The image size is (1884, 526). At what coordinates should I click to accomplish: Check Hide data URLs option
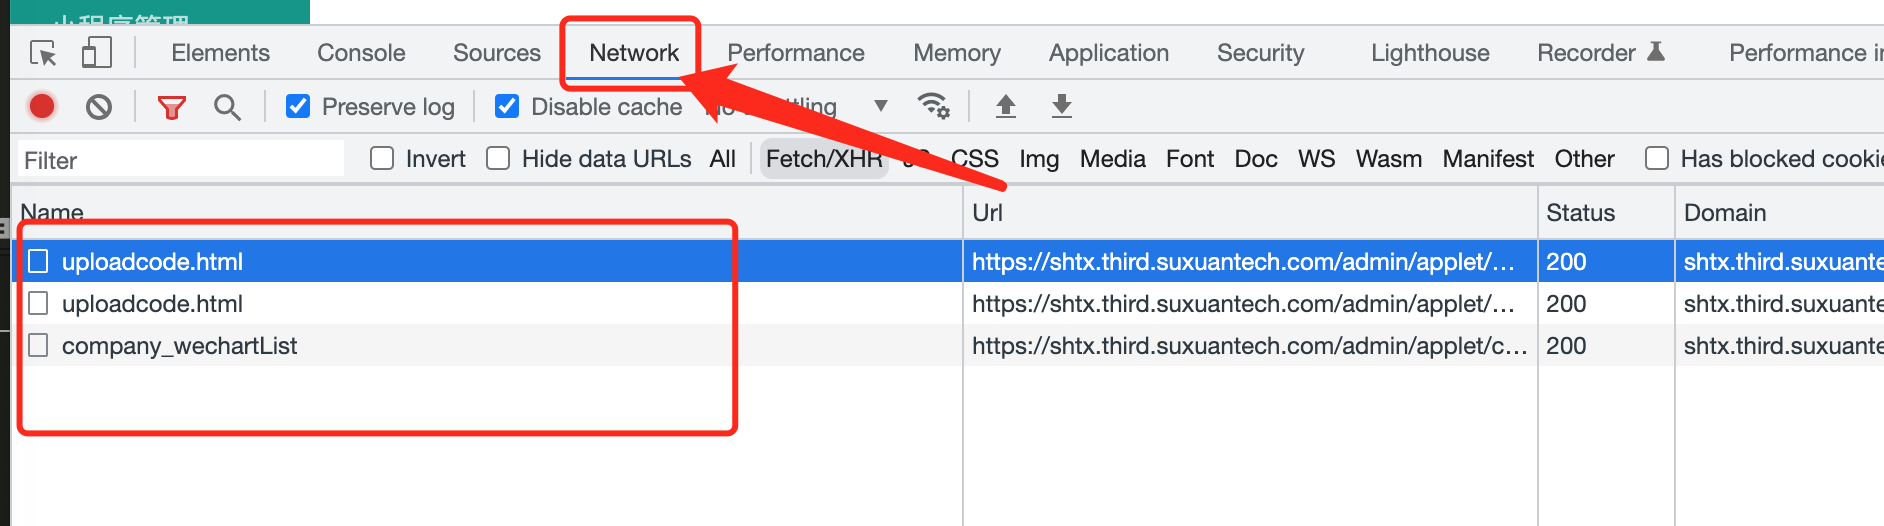click(498, 159)
